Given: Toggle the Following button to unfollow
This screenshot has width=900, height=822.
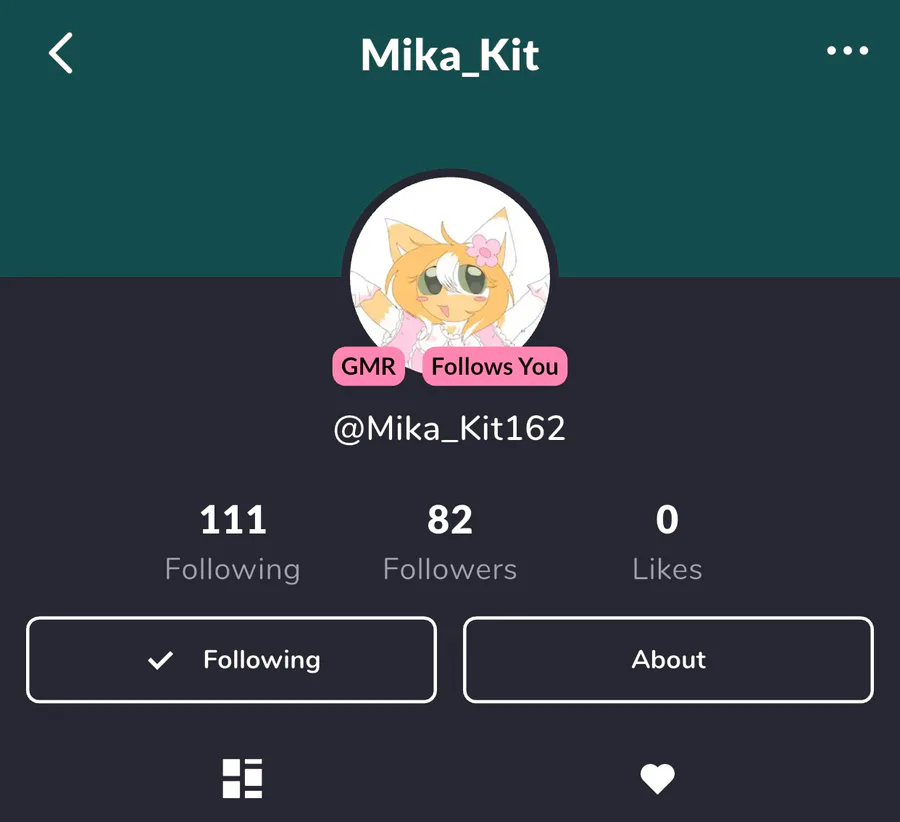Looking at the screenshot, I should tap(231, 660).
